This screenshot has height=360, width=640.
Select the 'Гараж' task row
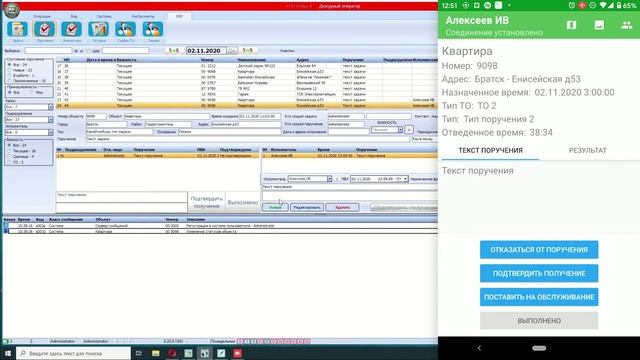(x=247, y=94)
